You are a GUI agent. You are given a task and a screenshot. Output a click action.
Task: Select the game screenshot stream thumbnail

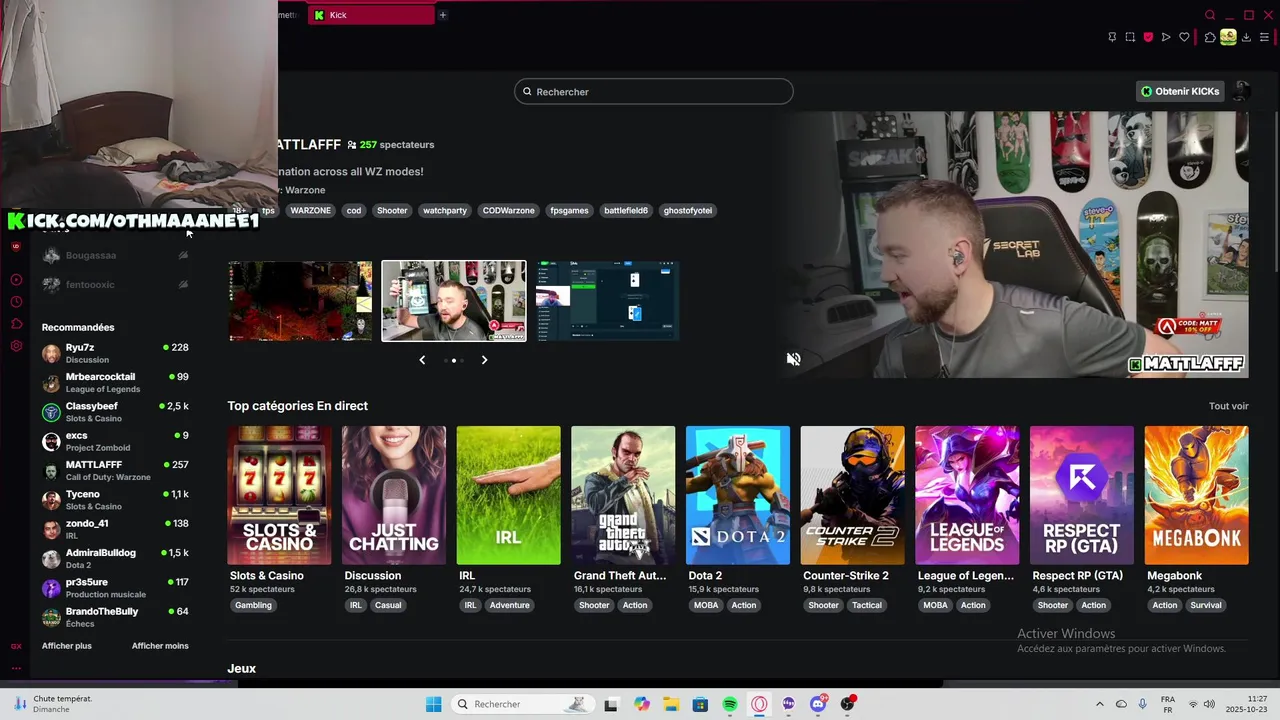pyautogui.click(x=300, y=301)
